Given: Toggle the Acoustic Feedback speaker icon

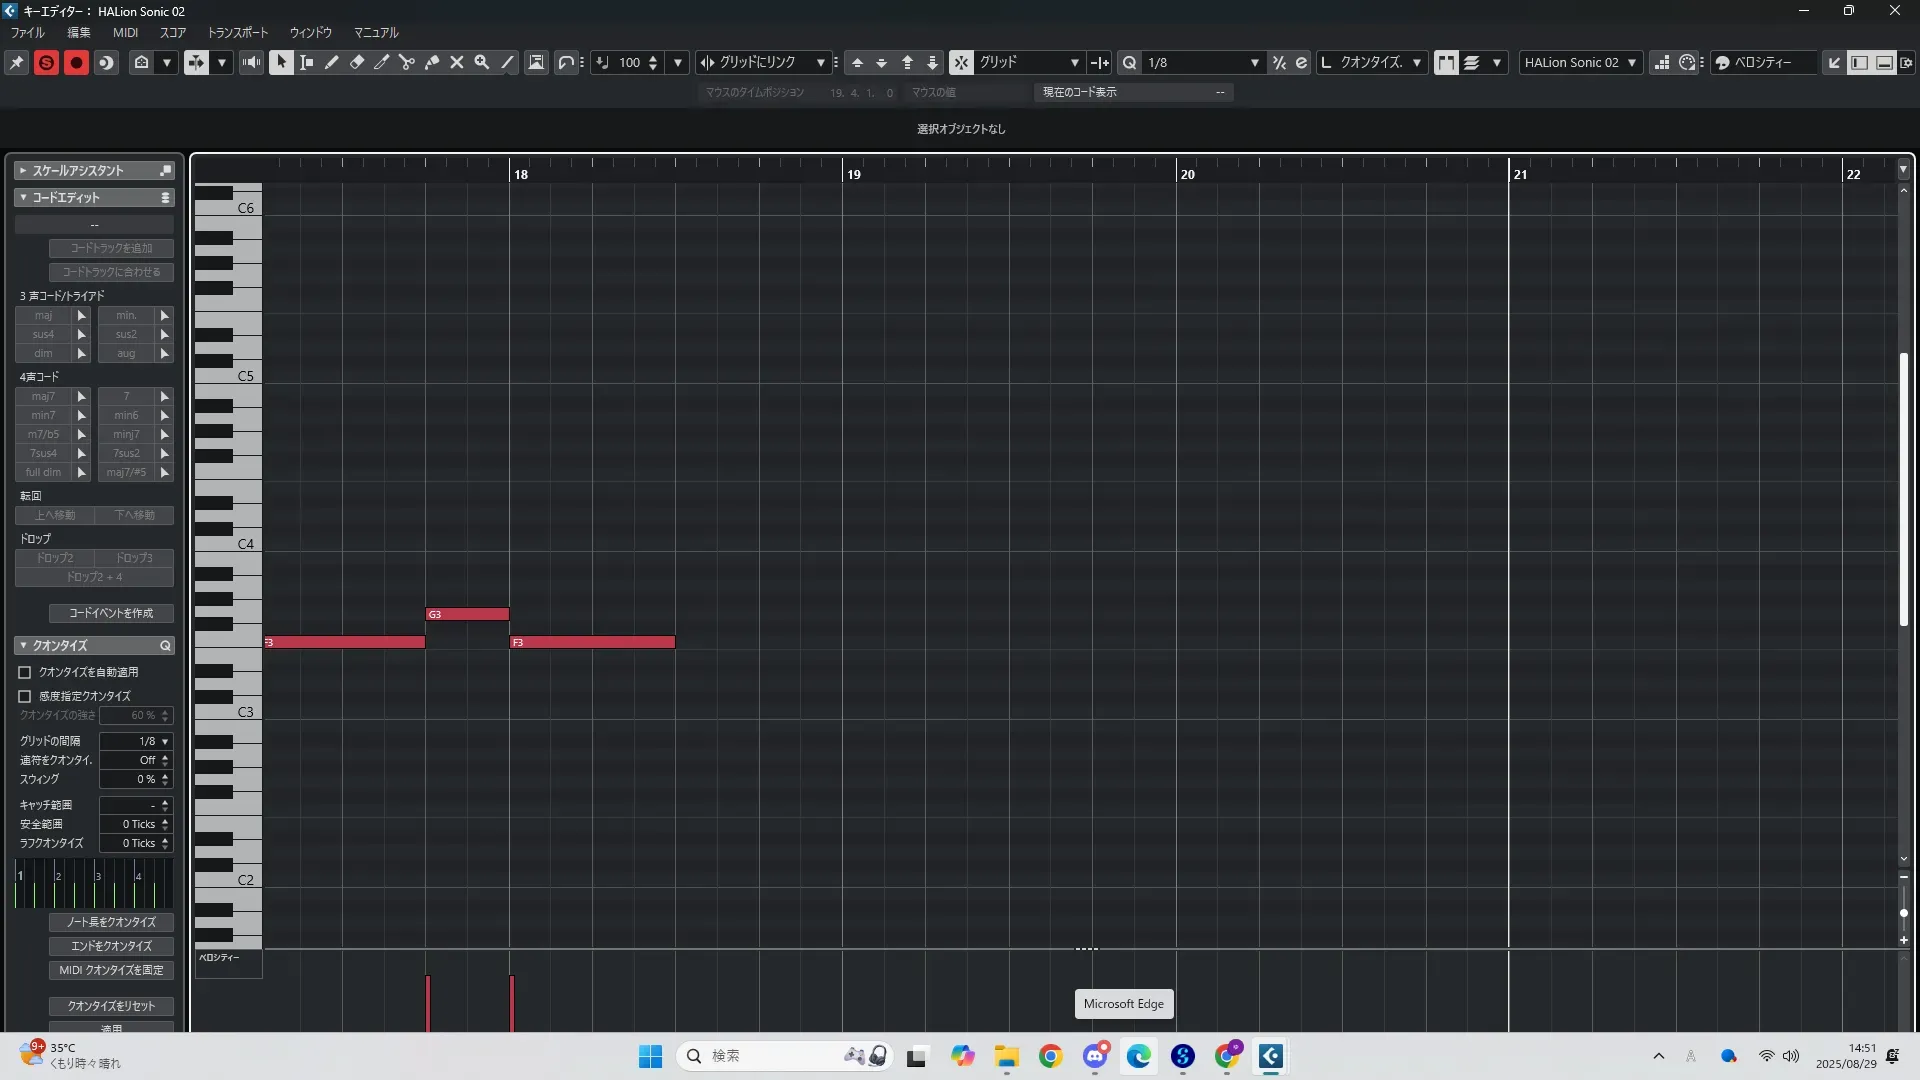Looking at the screenshot, I should click(x=251, y=62).
